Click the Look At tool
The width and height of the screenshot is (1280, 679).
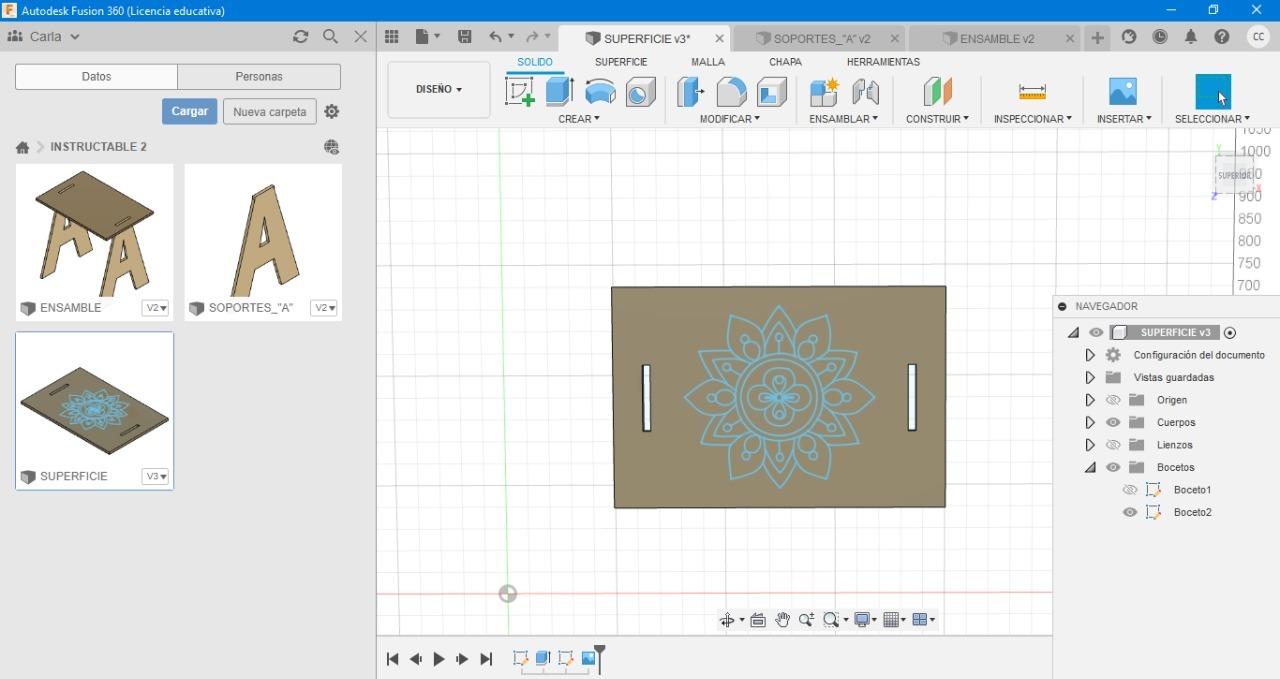click(x=758, y=620)
